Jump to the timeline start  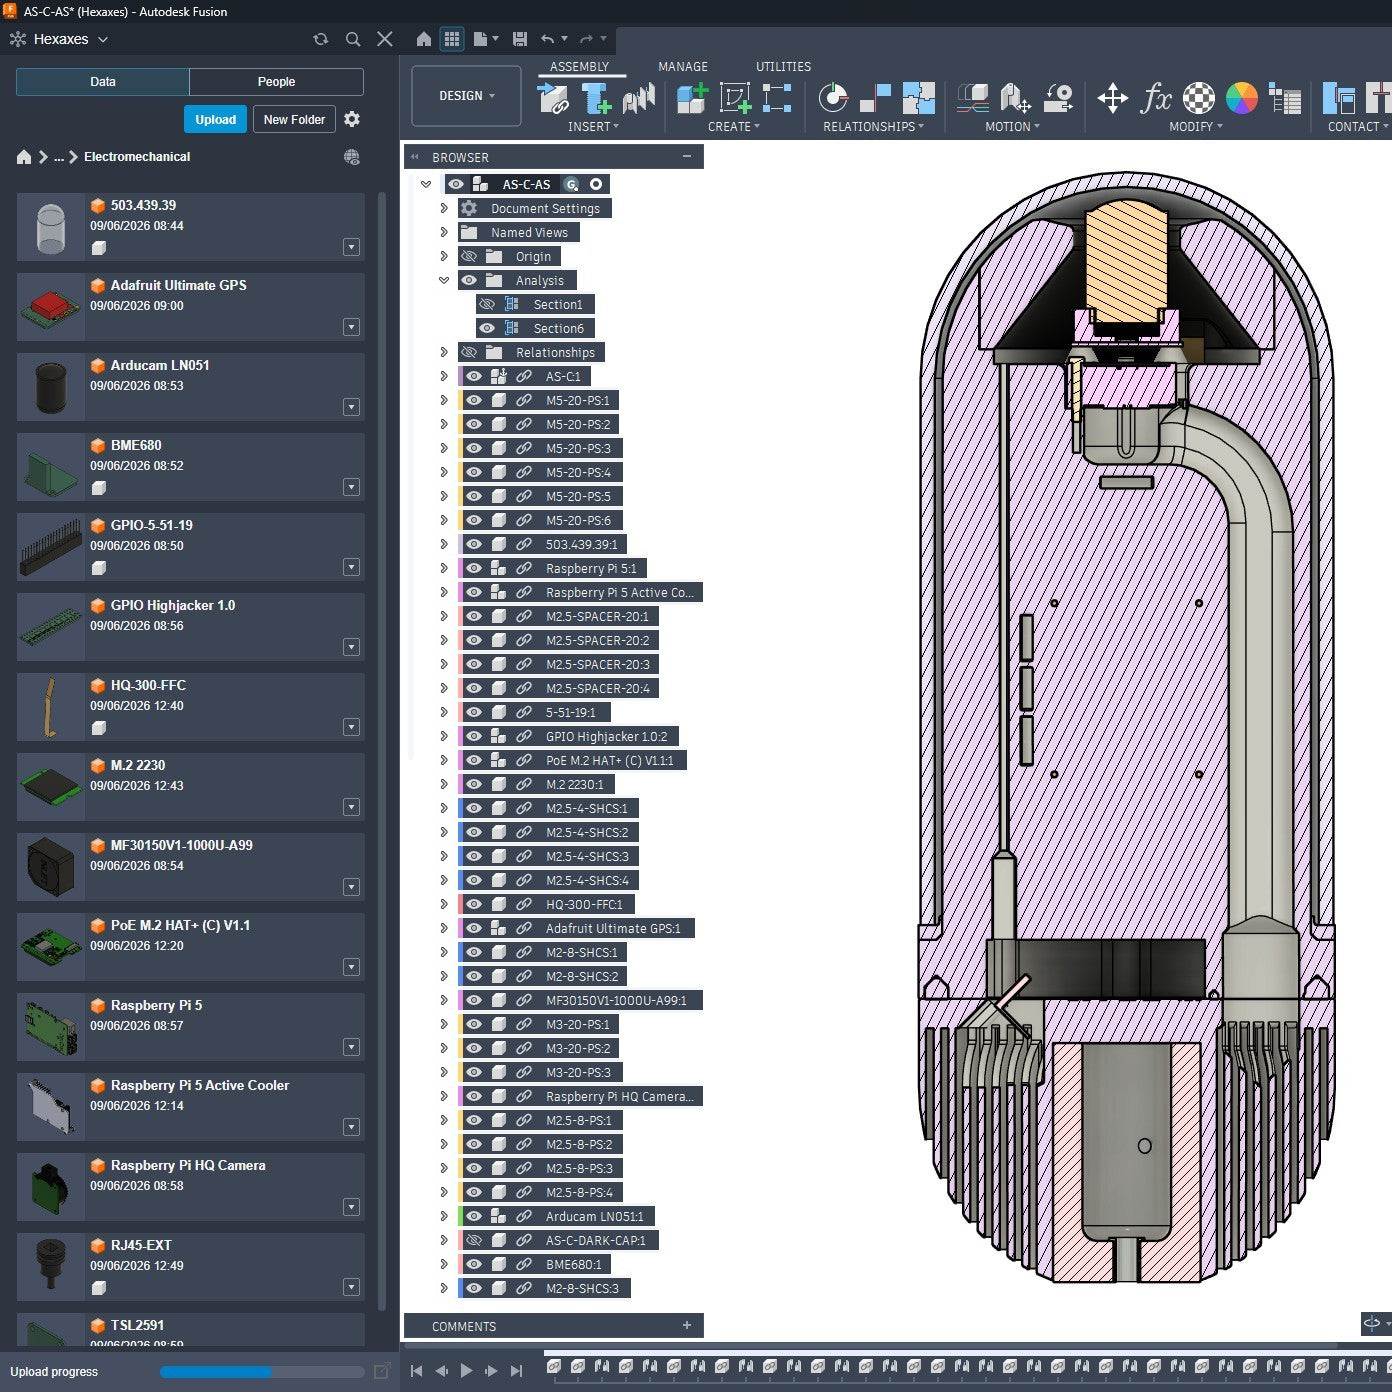(x=417, y=1371)
